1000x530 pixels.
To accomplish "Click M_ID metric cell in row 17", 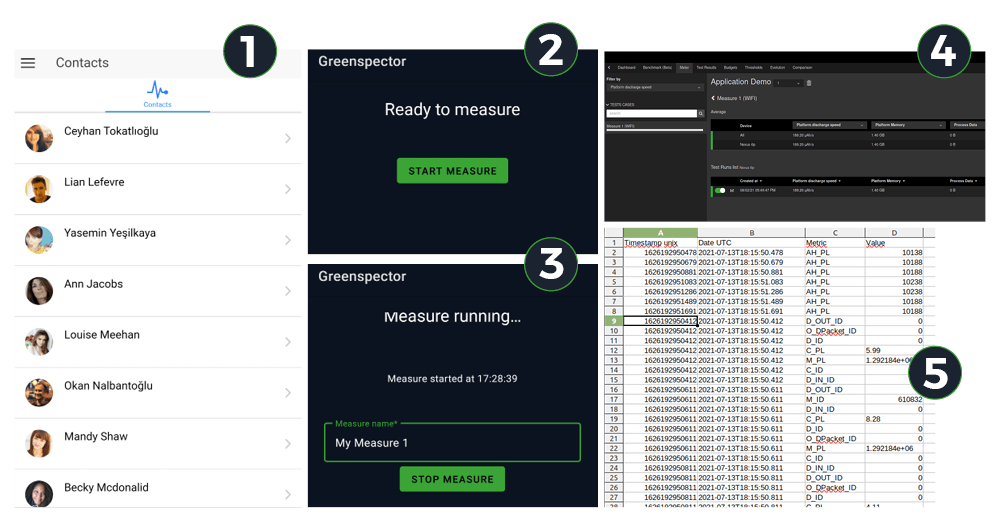I will pos(835,399).
